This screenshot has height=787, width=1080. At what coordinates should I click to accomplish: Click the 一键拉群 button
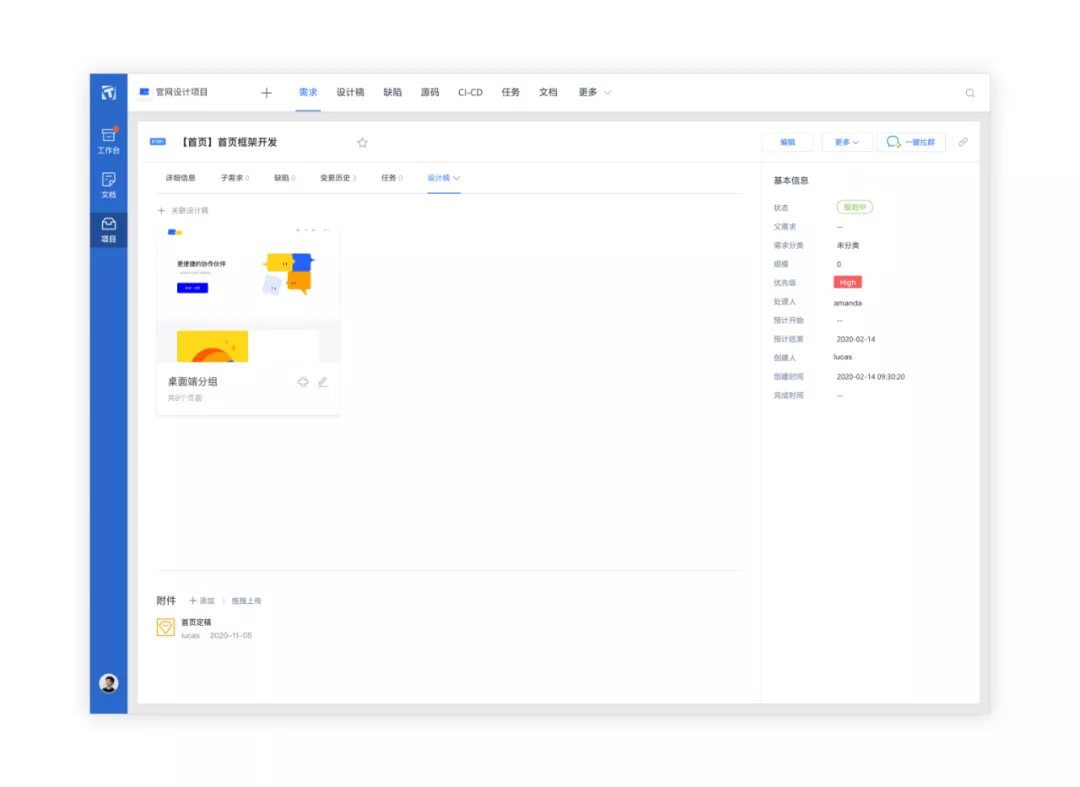point(911,143)
